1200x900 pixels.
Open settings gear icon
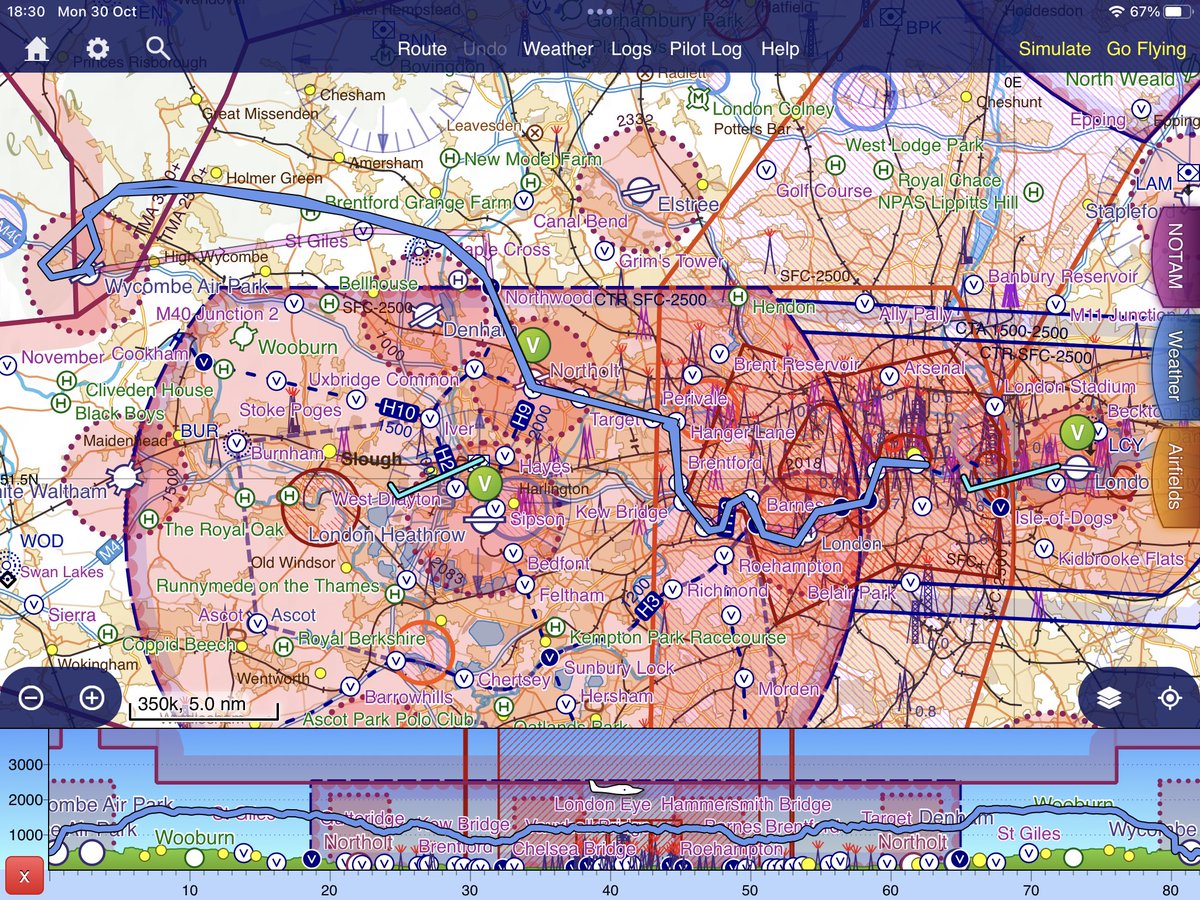tap(97, 49)
